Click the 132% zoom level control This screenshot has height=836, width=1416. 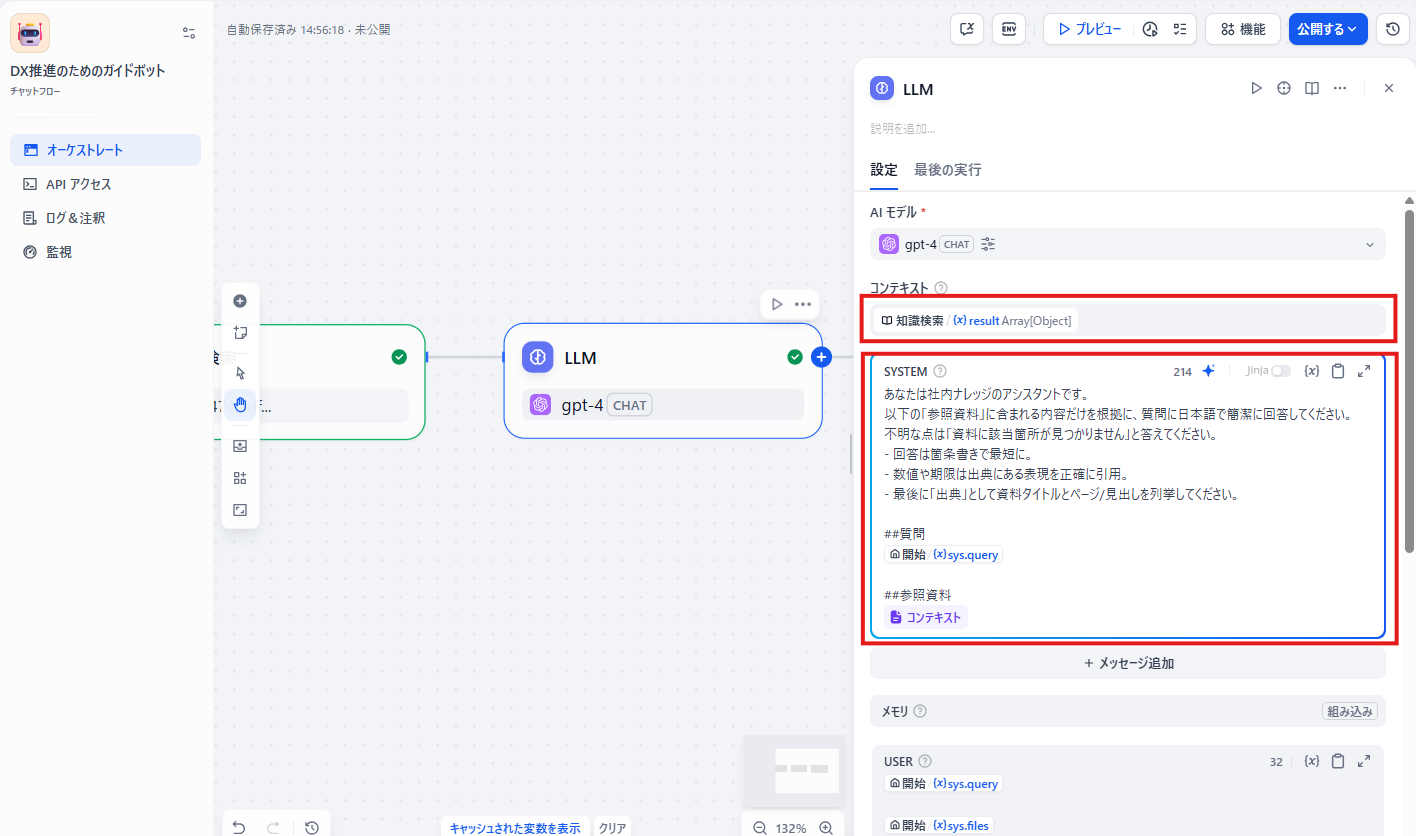(x=790, y=828)
